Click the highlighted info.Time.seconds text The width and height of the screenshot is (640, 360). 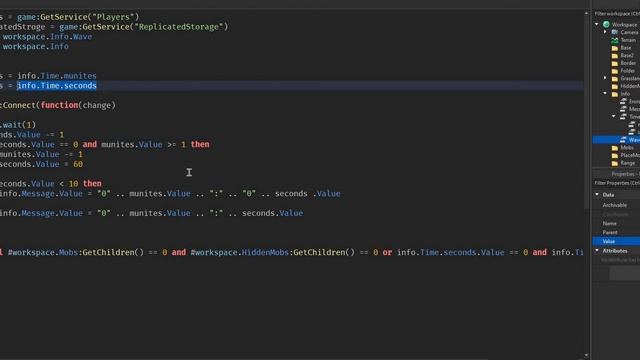[x=57, y=86]
